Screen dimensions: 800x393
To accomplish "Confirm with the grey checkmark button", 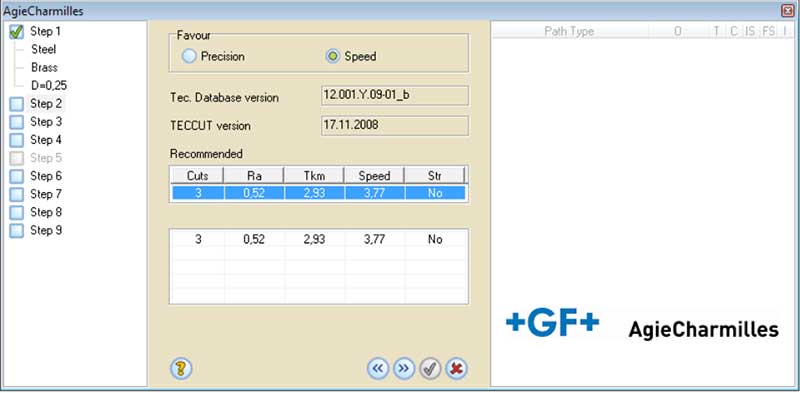I will 430,368.
